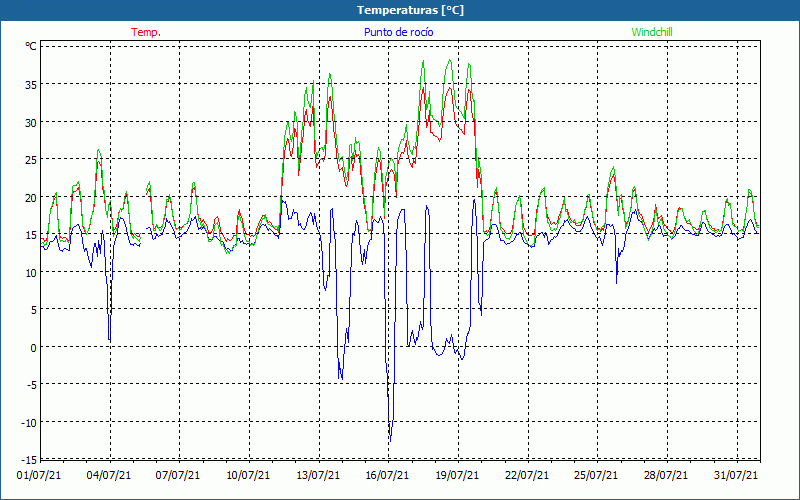Screen dimensions: 800x500
Task: Click the 28/07/21 date label
Action: [666, 476]
